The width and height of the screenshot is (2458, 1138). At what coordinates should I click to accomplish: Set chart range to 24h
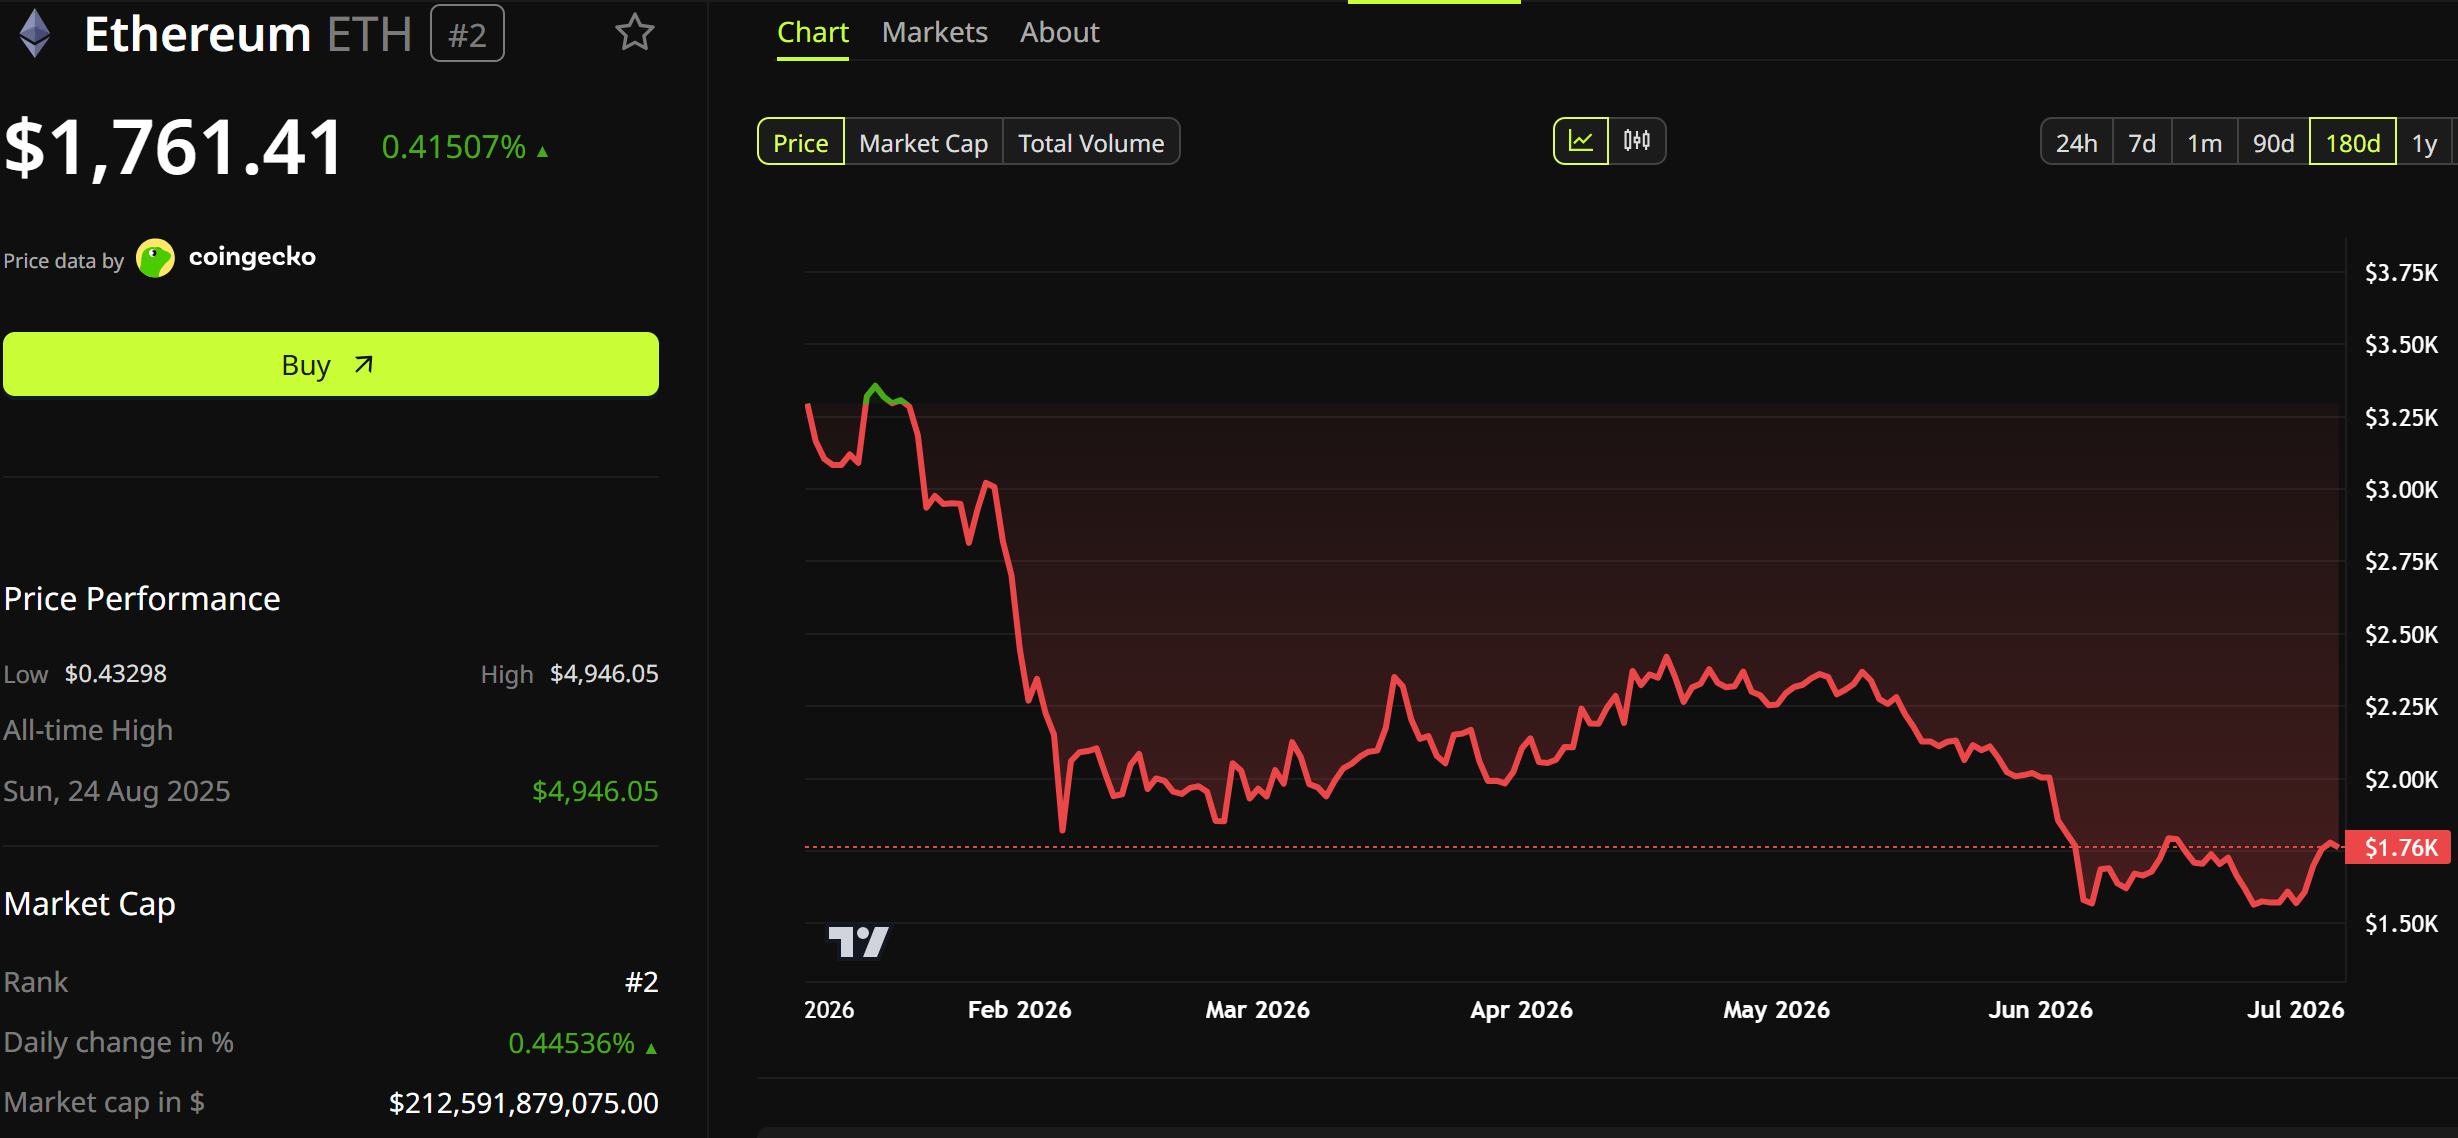coord(2076,142)
